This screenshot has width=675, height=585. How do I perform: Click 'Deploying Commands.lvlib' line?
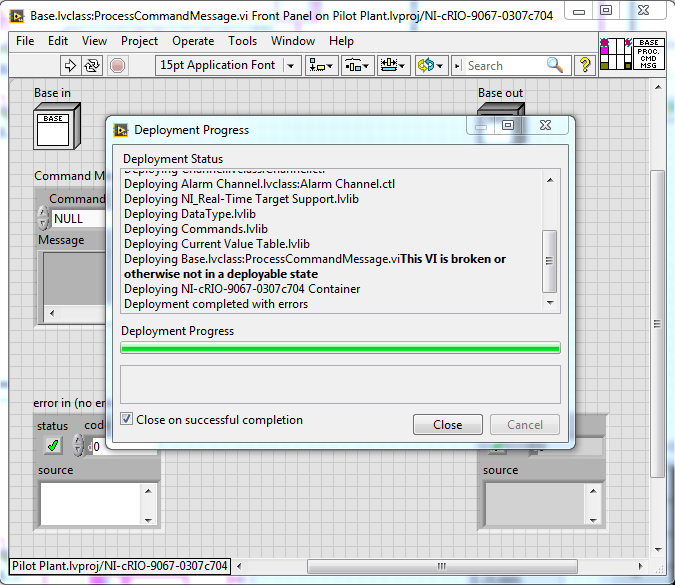click(x=196, y=229)
